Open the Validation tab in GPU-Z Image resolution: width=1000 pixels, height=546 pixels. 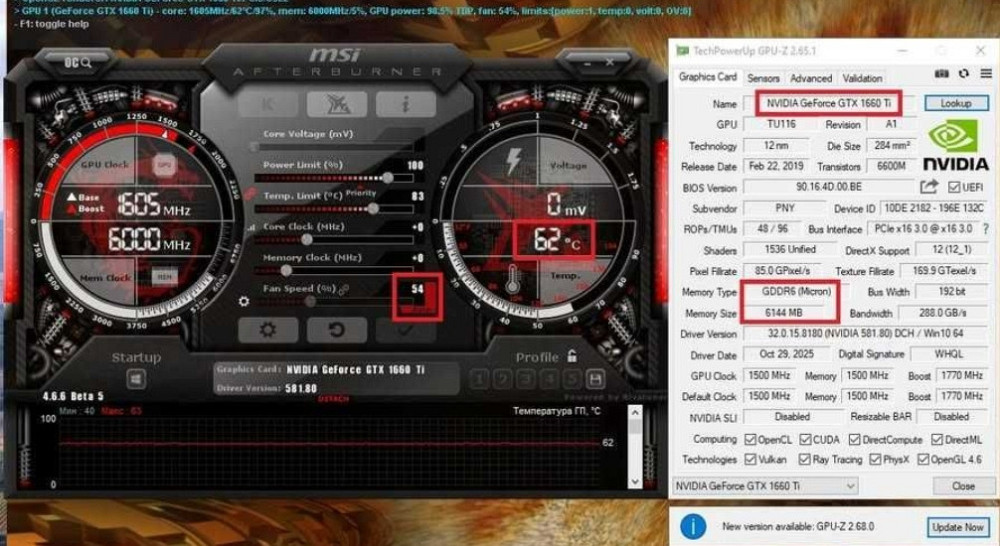(862, 78)
